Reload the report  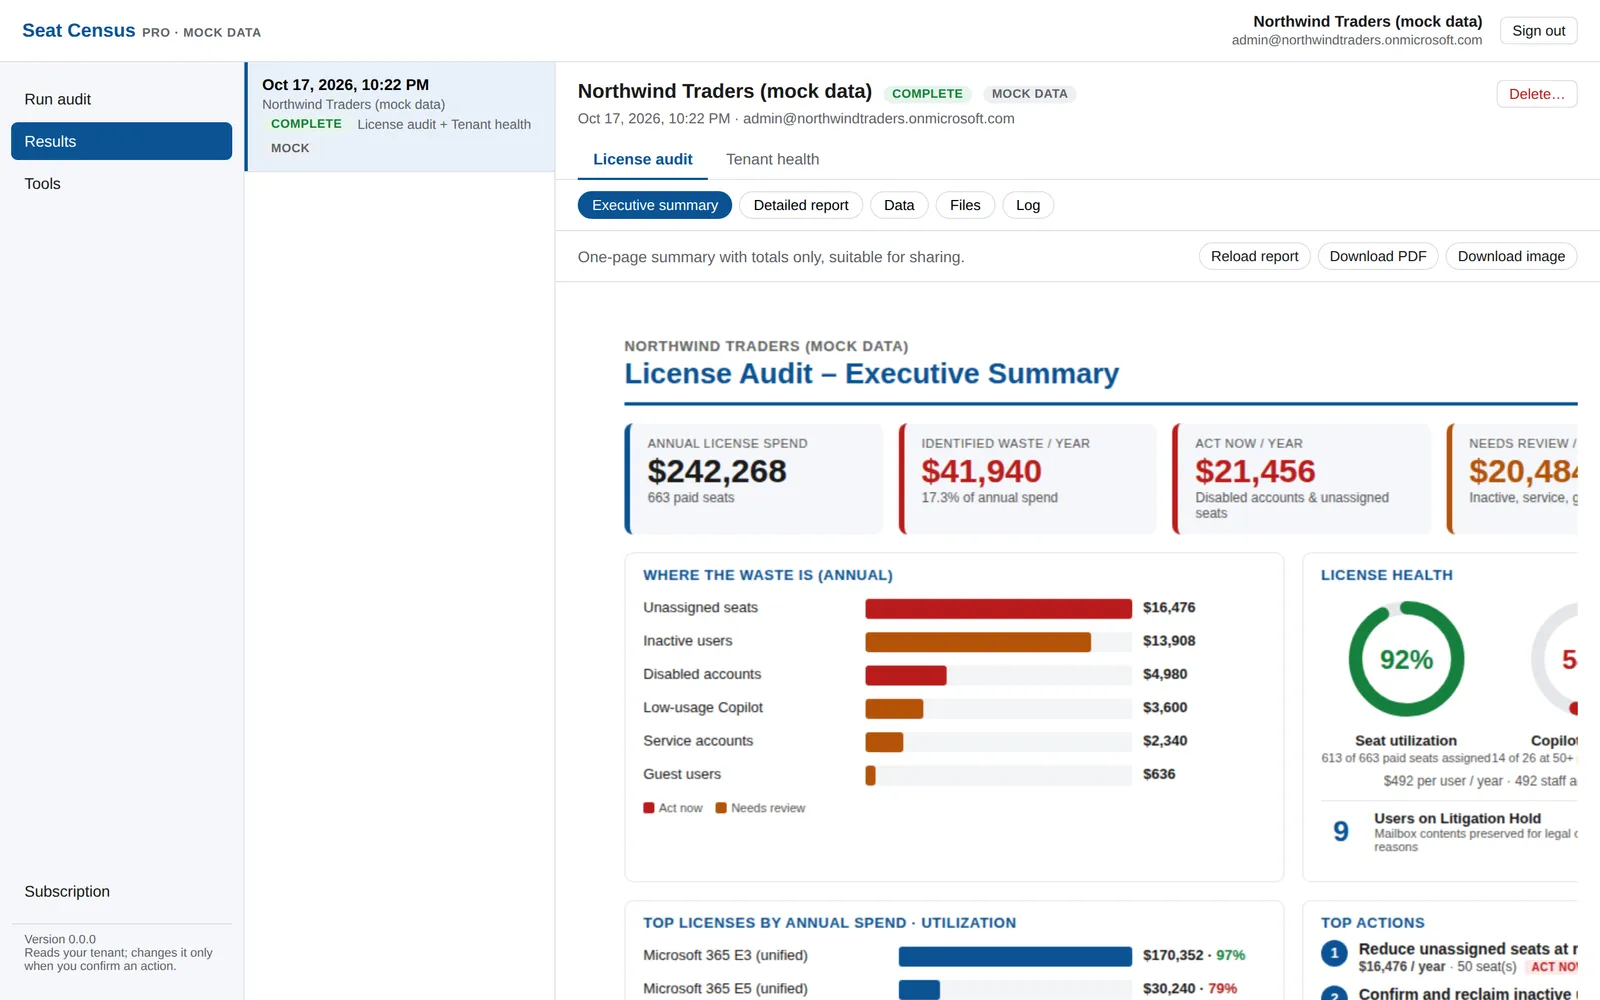tap(1255, 256)
